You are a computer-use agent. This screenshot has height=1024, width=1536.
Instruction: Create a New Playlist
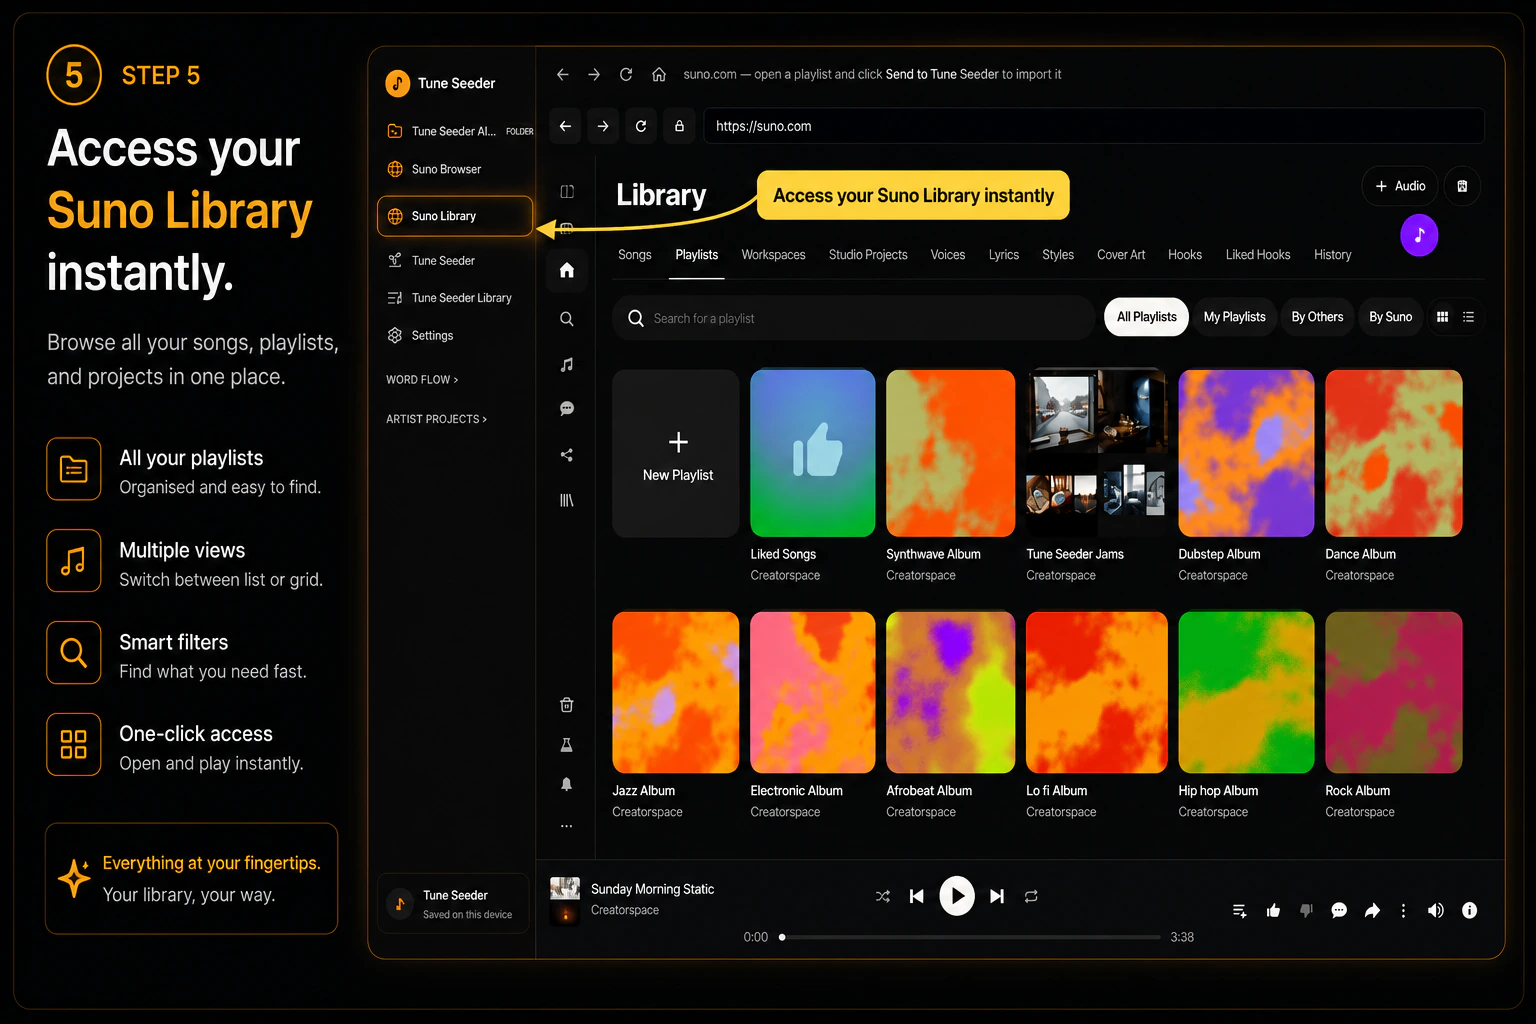(x=677, y=454)
